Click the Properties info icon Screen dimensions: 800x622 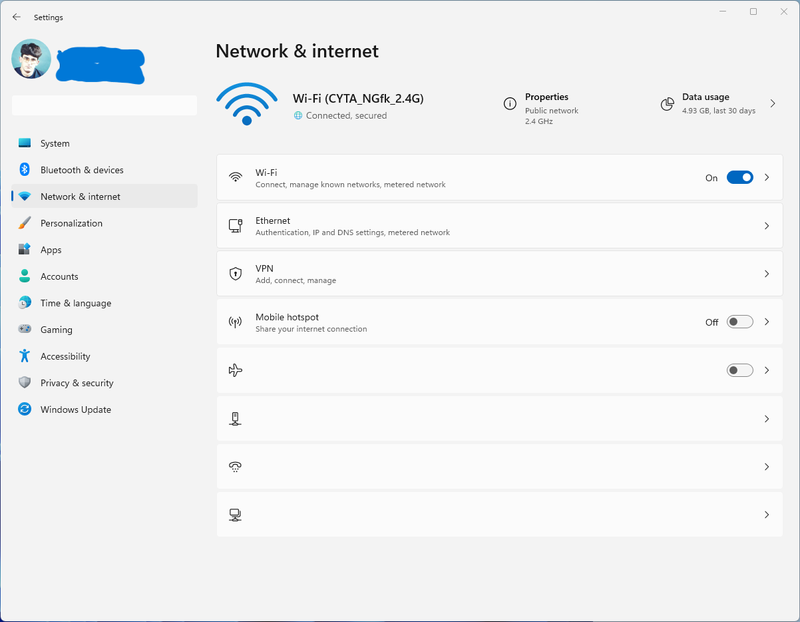510,104
